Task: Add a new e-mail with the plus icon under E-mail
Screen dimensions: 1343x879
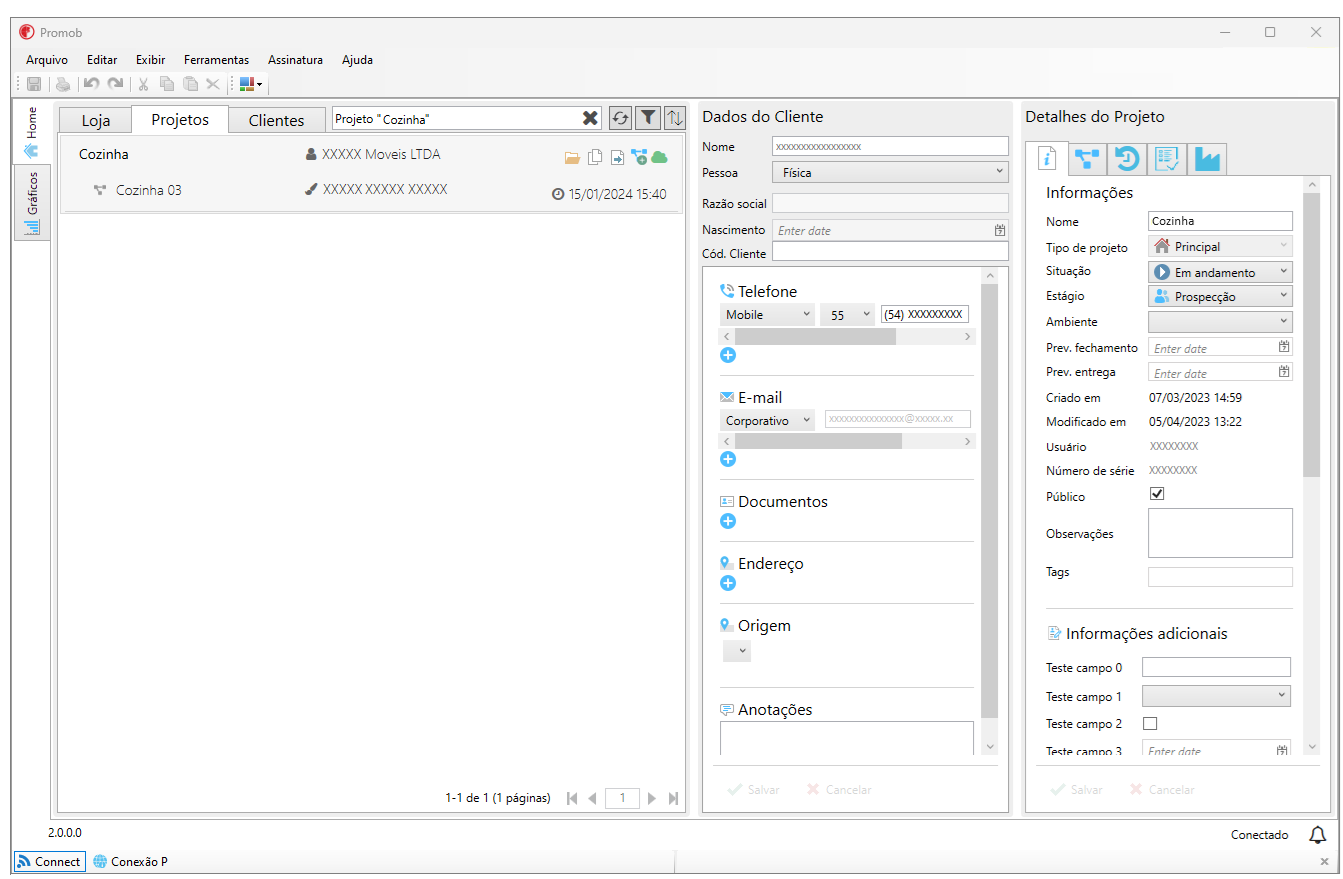Action: pos(728,459)
